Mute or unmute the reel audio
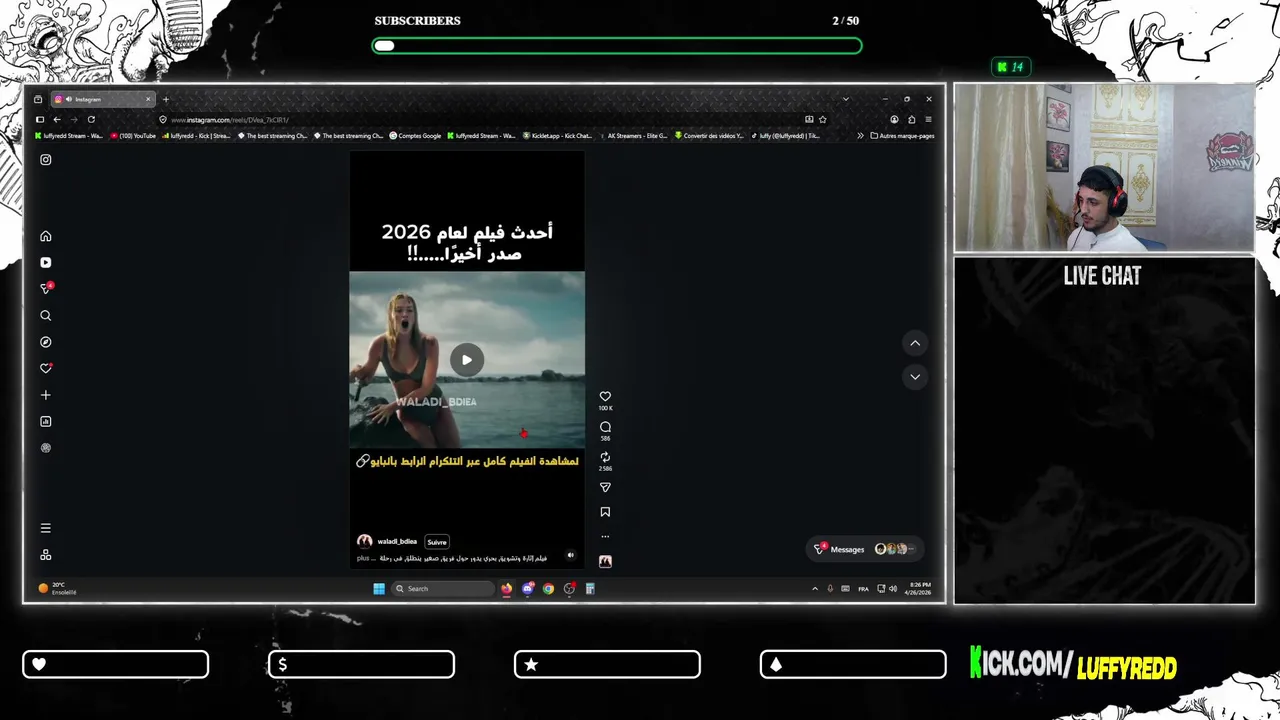This screenshot has width=1280, height=720. tap(571, 555)
